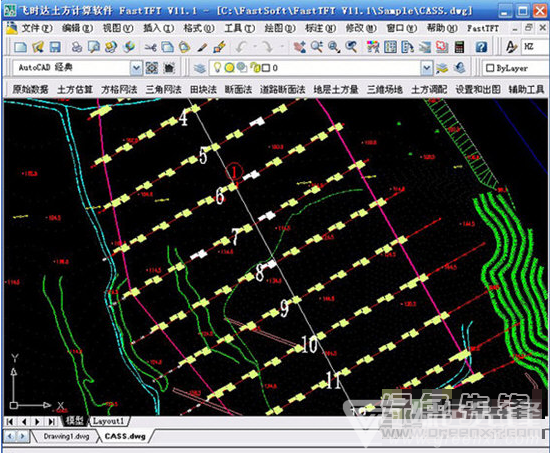Viewport: 550px width, 453px height.
Task: Open the 原始数据 menu
Action: 30,89
